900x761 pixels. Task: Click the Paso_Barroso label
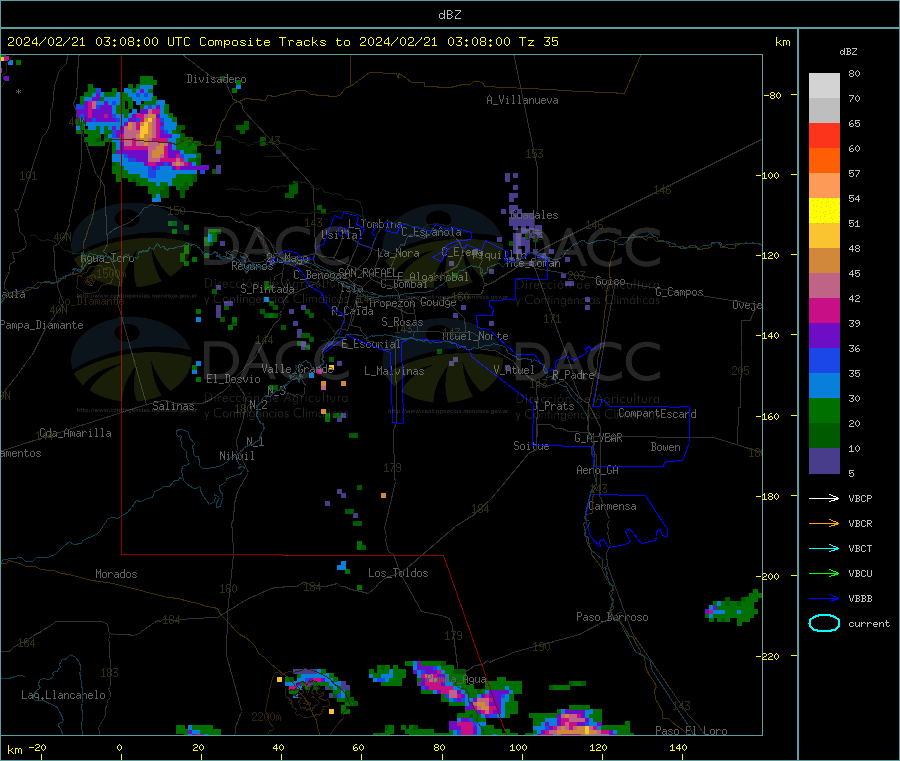(x=612, y=617)
